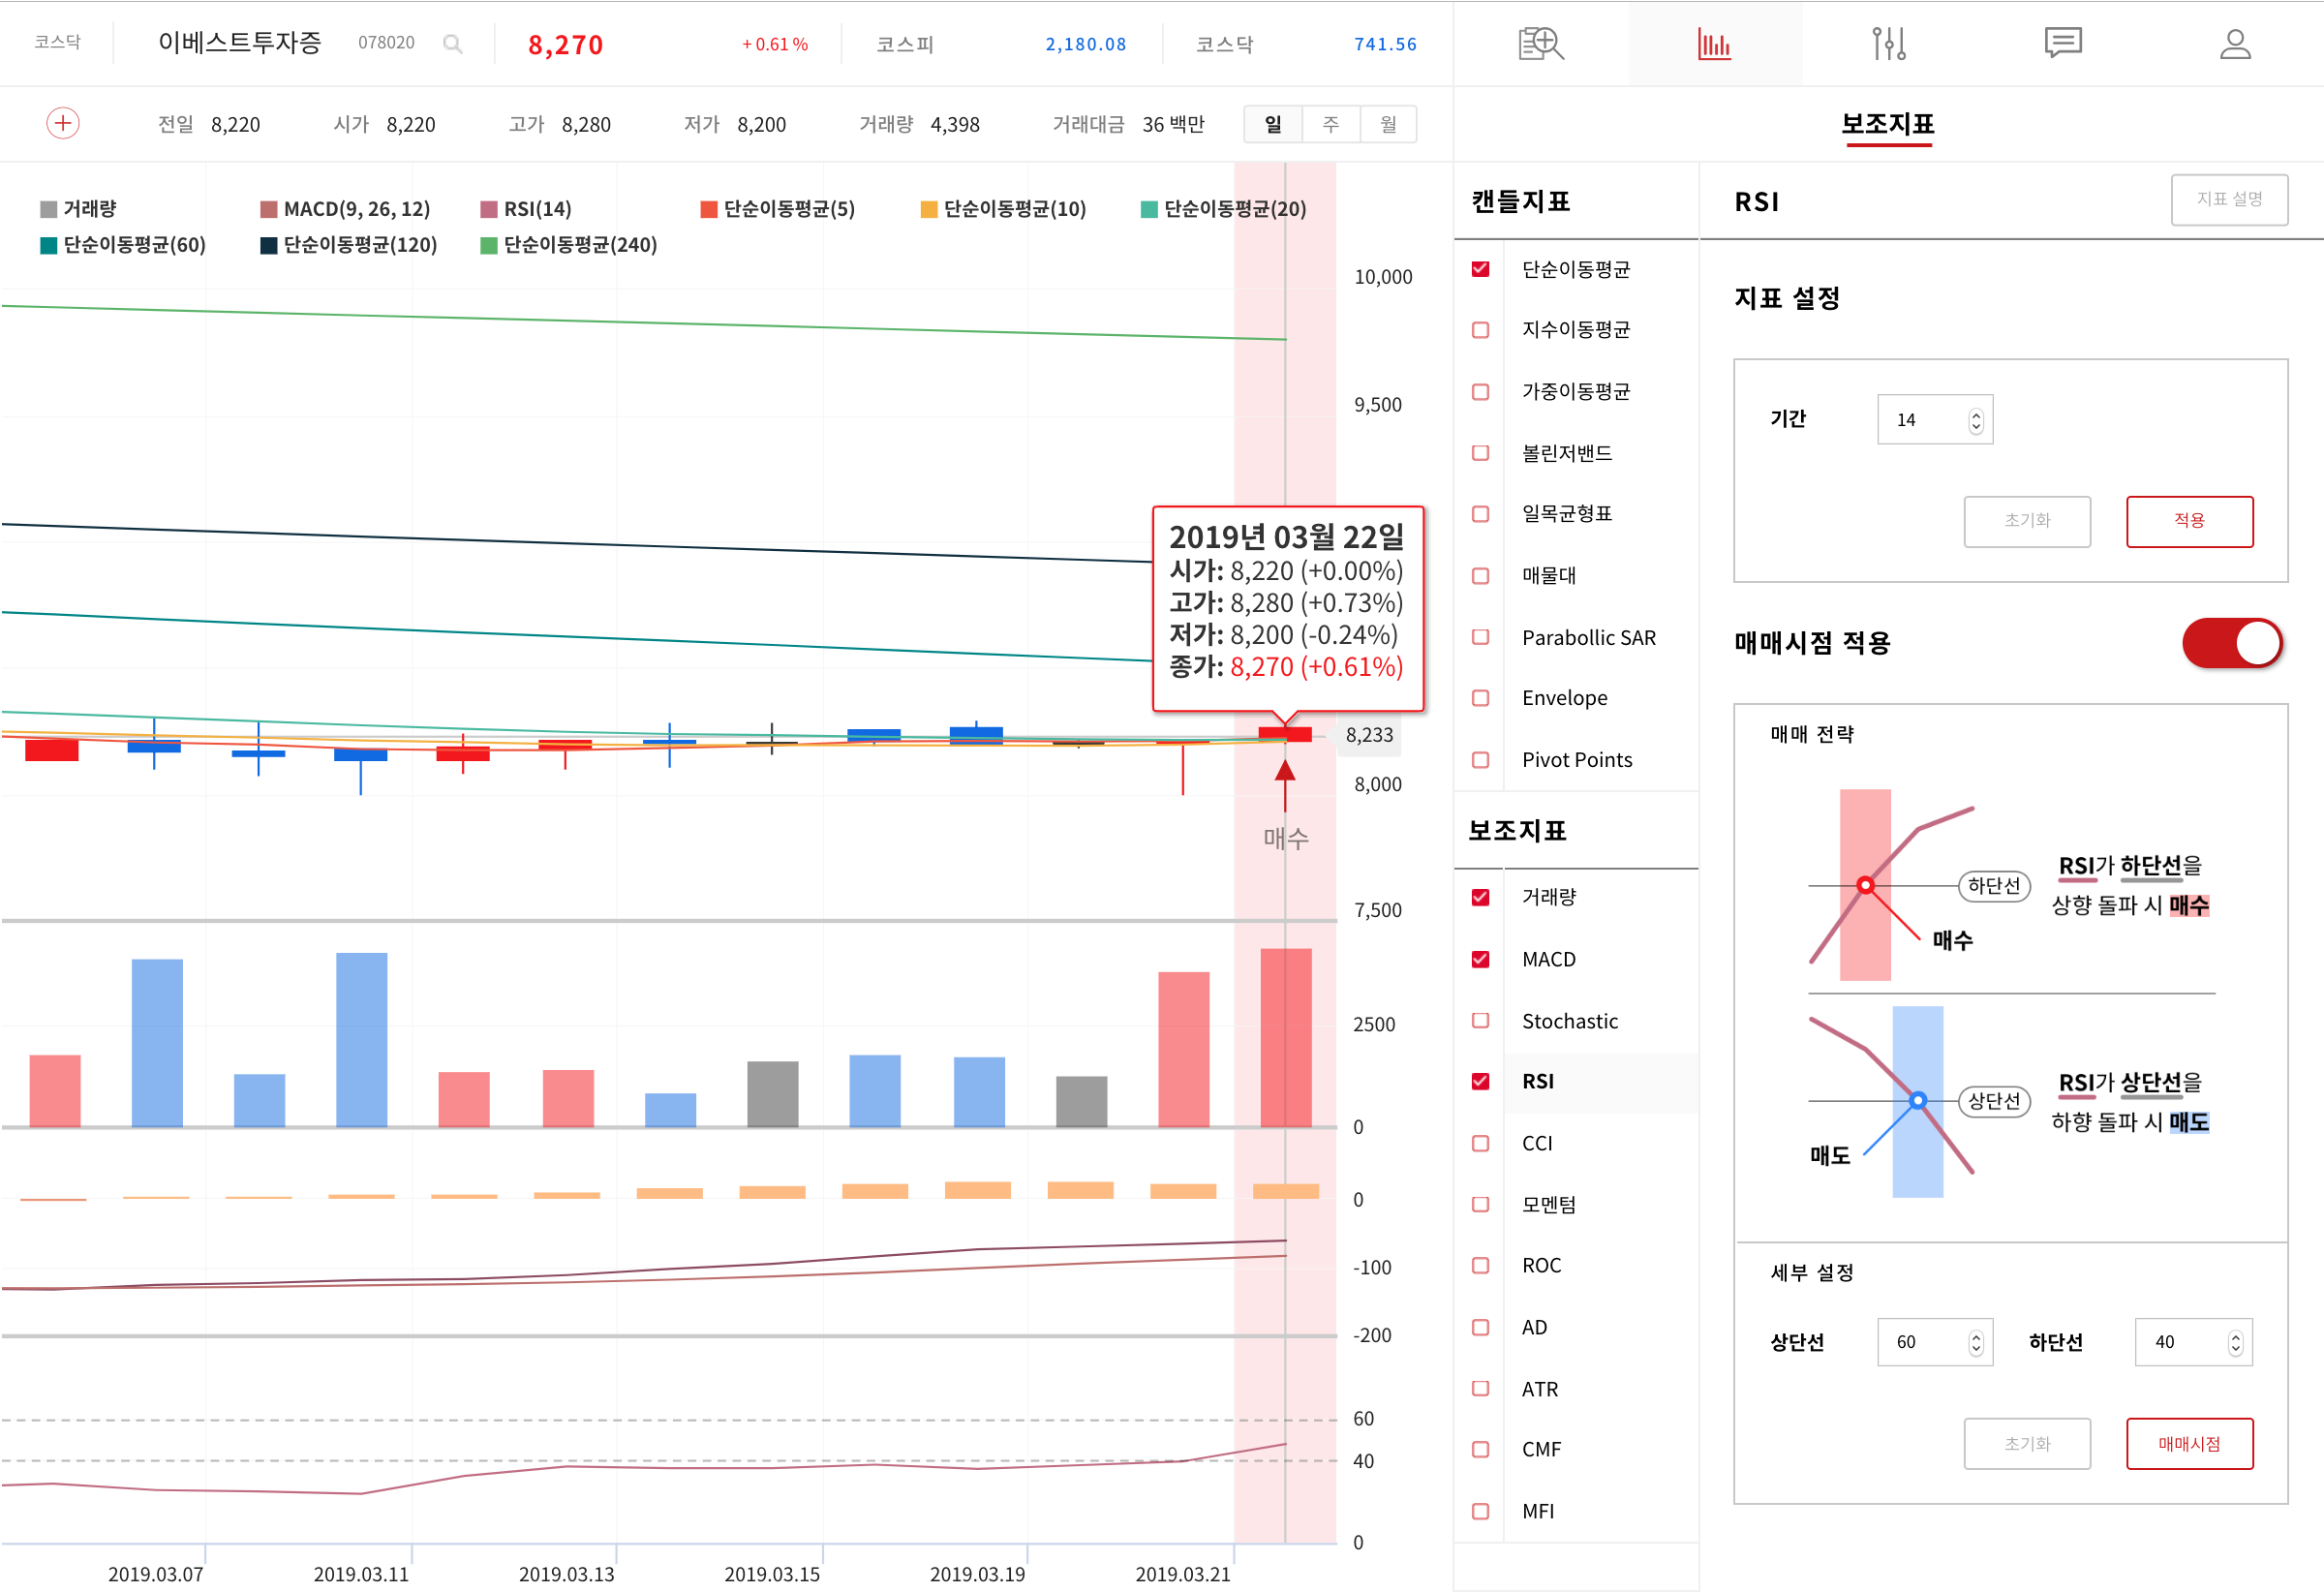Open the 지표 설명 description button

[x=2229, y=199]
